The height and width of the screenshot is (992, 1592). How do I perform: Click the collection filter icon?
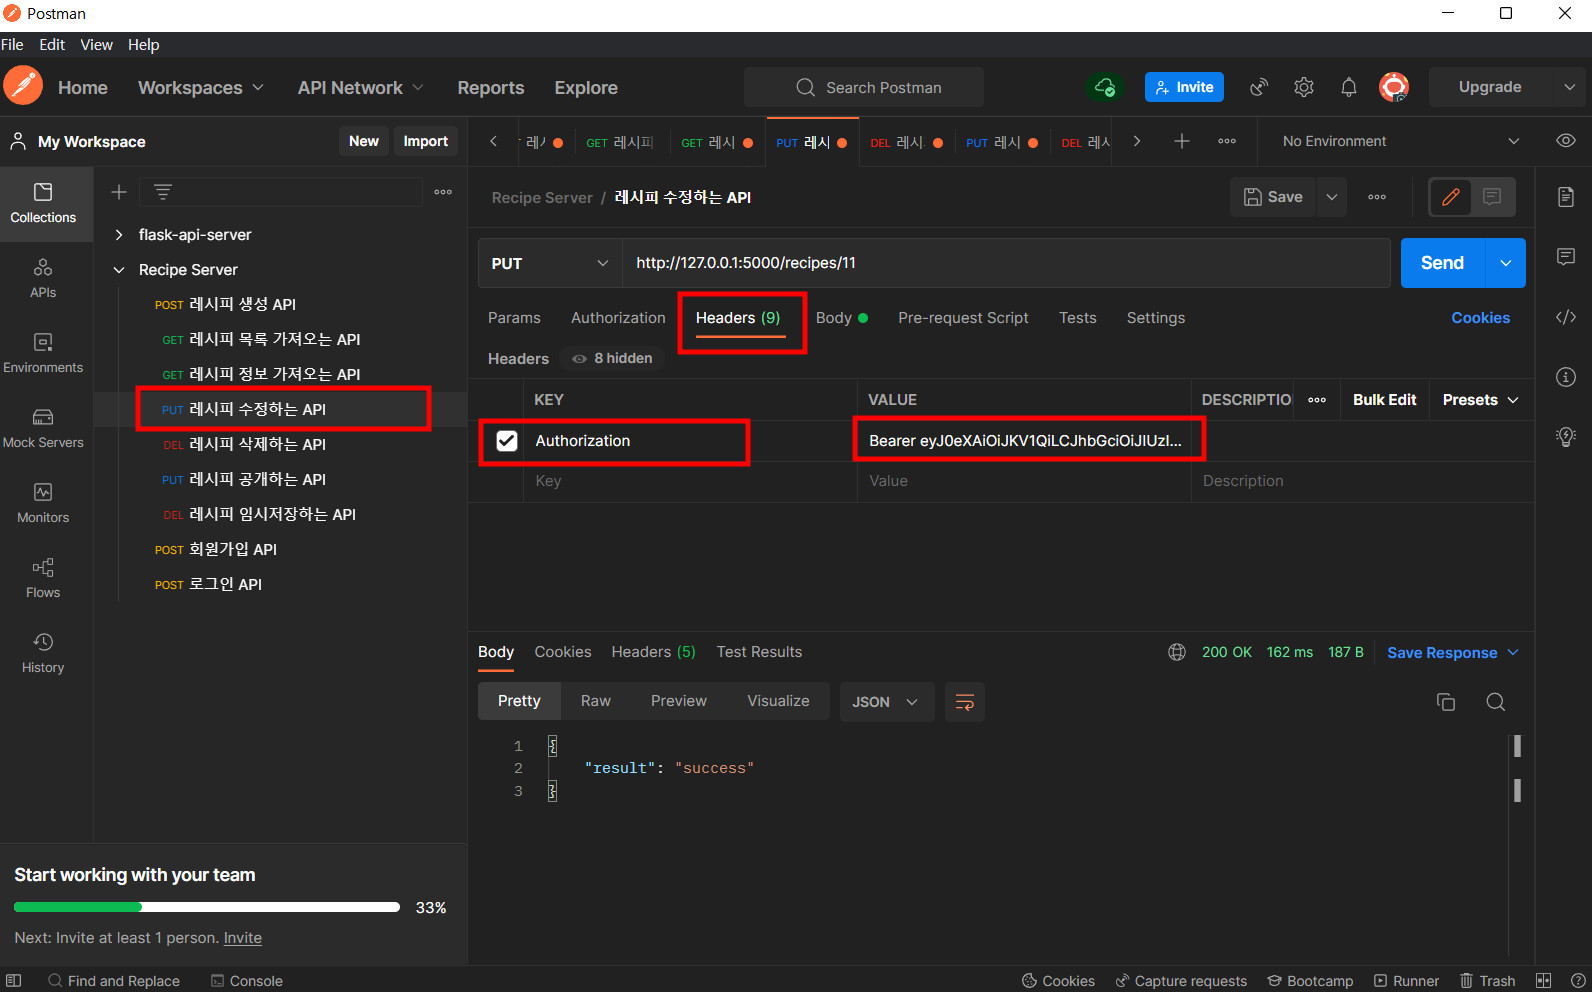click(x=163, y=192)
